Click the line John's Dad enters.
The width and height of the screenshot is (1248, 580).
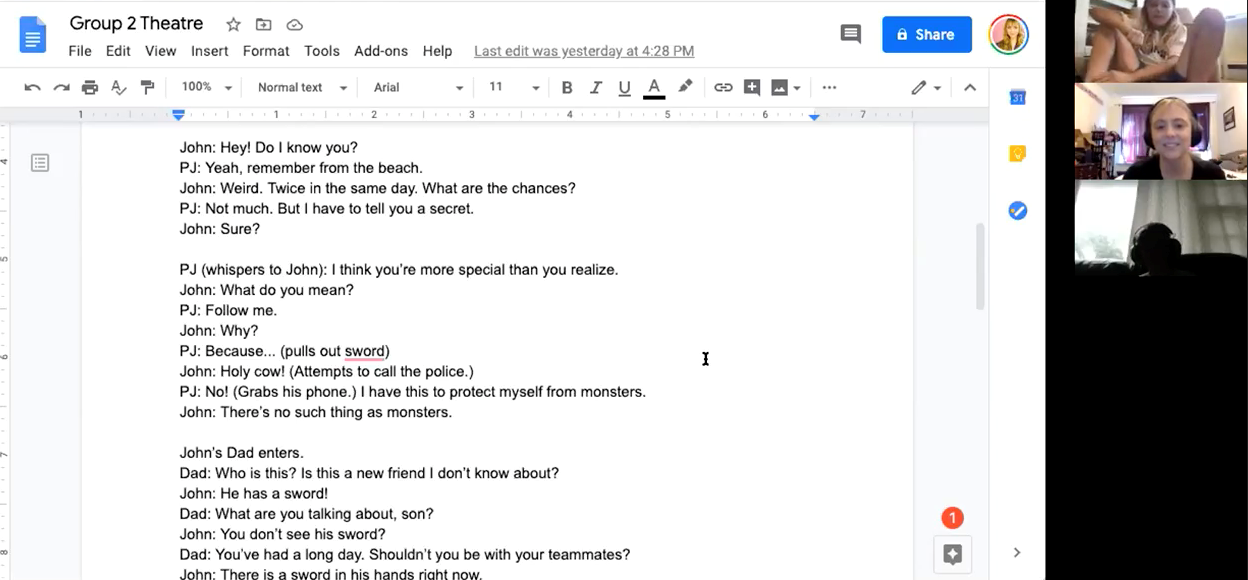click(x=241, y=453)
